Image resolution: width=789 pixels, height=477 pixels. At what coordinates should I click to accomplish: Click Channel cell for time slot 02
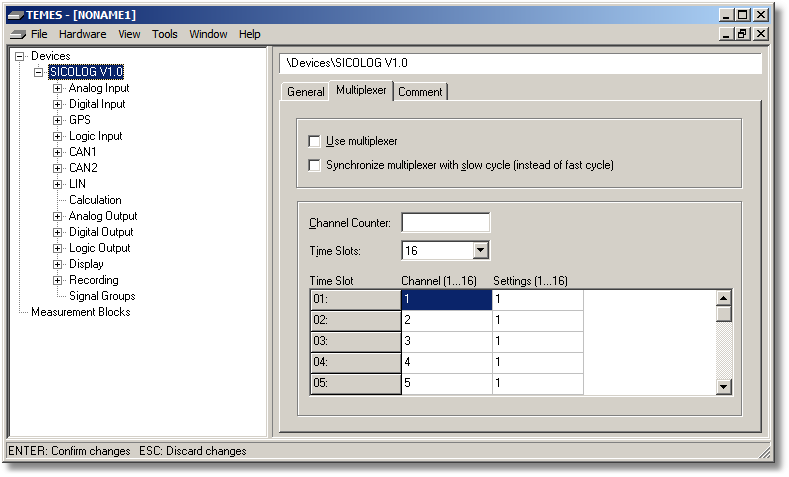pyautogui.click(x=446, y=320)
